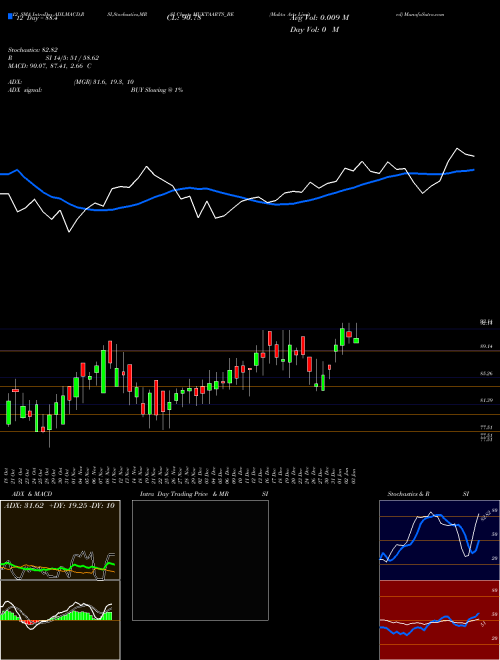Click the 77.51 price axis label
Viewport: 500px width, 660px height.
(x=486, y=427)
